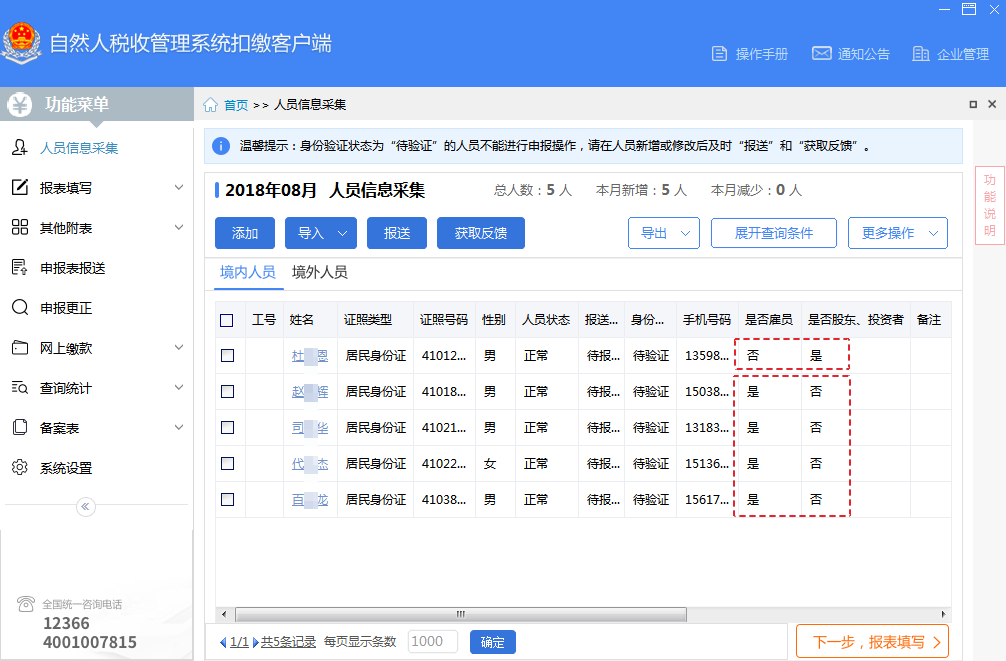This screenshot has width=1006, height=661.
Task: Click the 系统设置 gear icon
Action: coord(20,467)
